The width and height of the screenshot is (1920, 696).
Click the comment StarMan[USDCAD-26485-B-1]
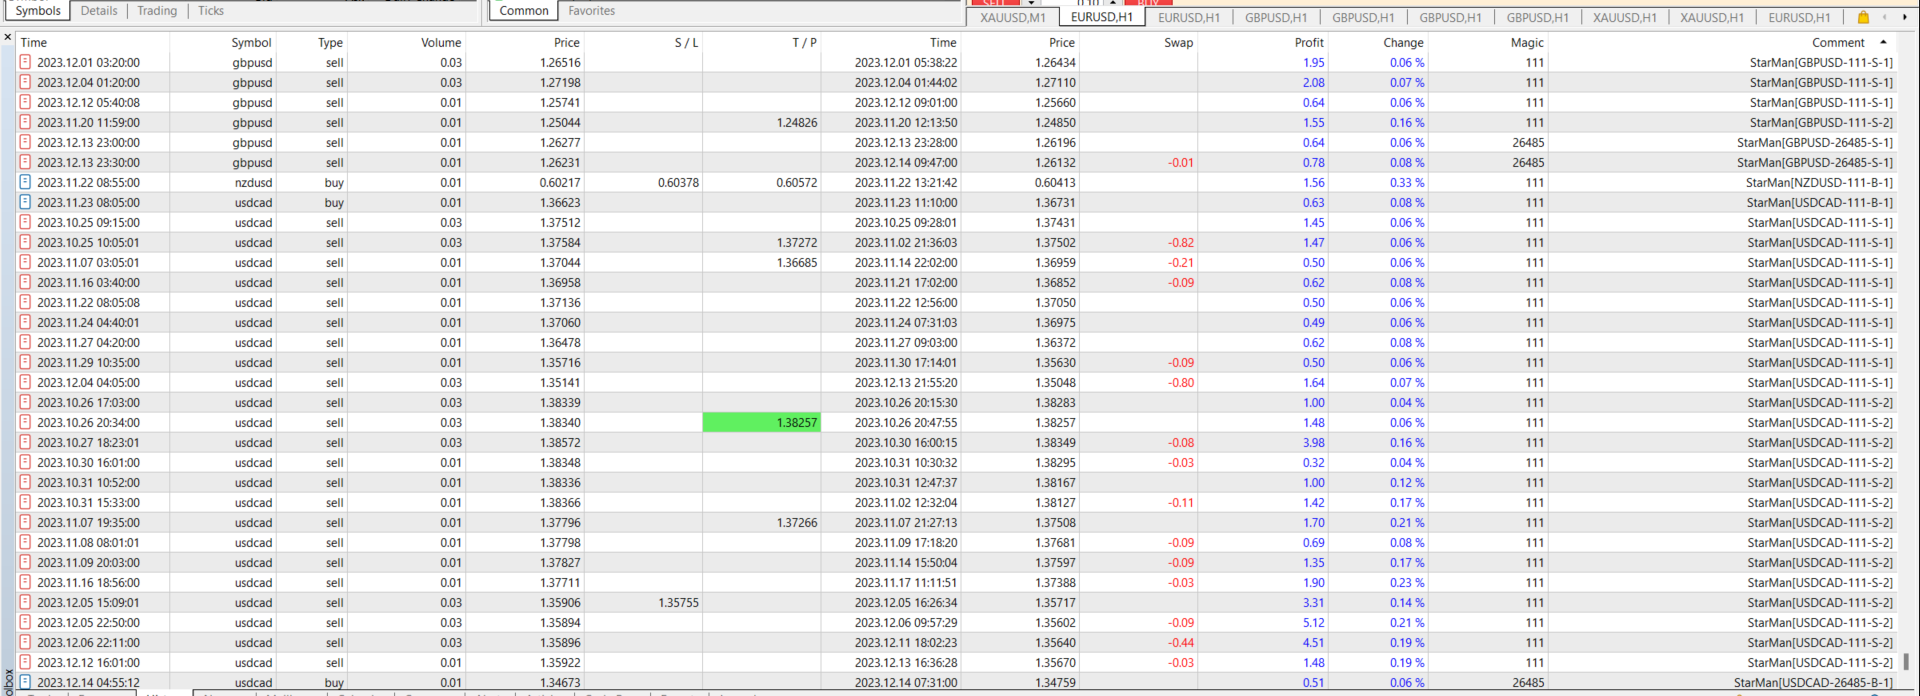tap(1813, 682)
